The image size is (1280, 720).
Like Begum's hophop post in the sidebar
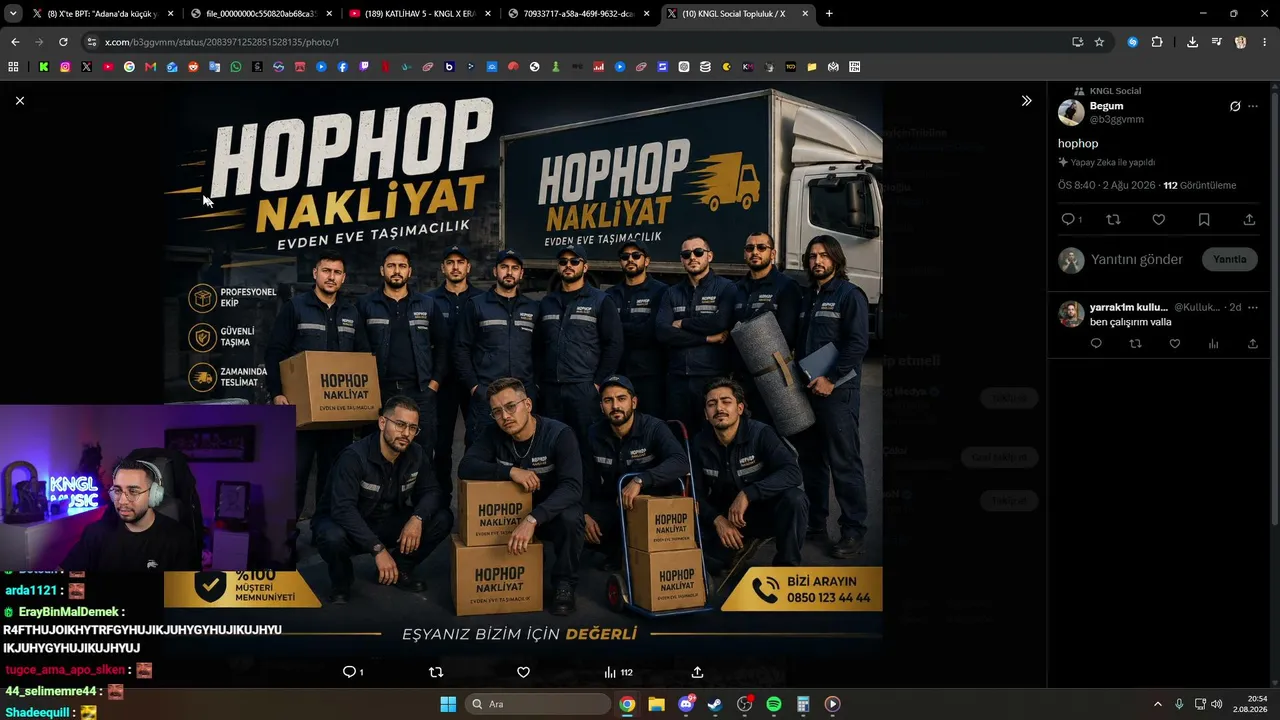click(1158, 220)
